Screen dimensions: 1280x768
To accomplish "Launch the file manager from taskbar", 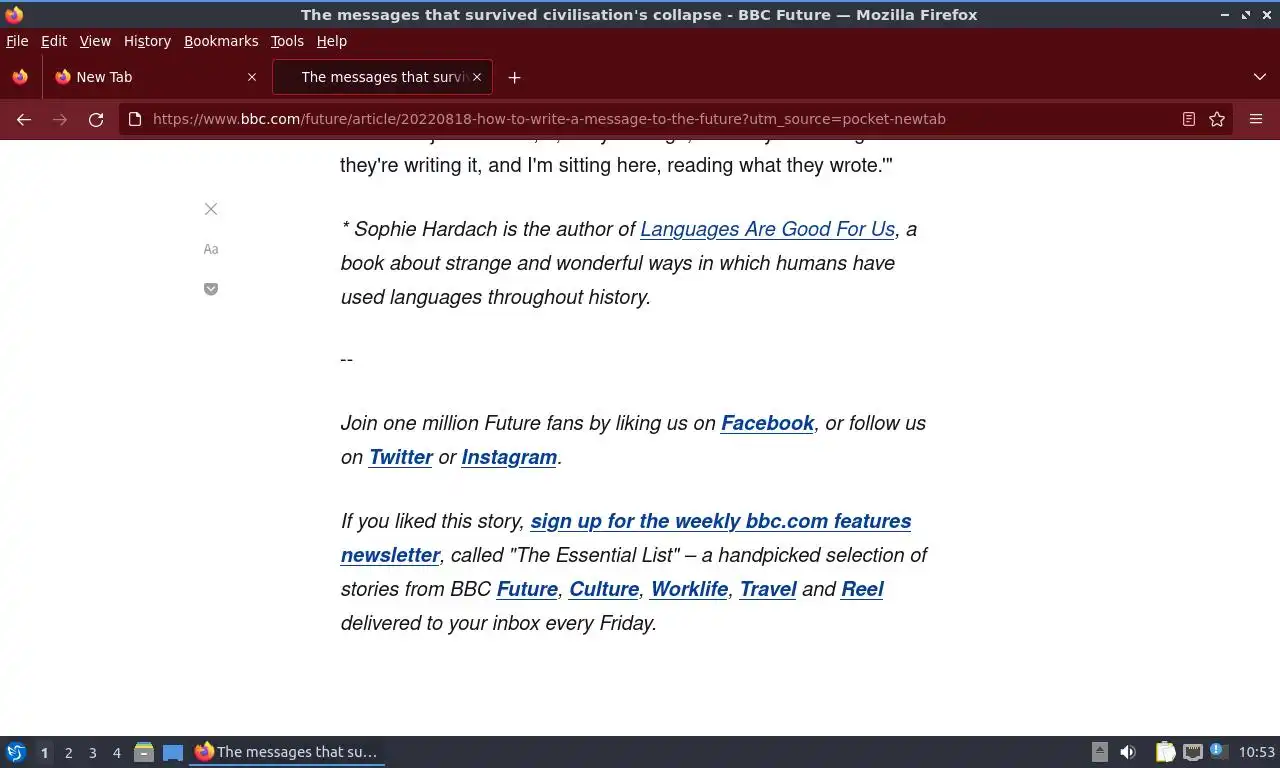I will coord(144,752).
